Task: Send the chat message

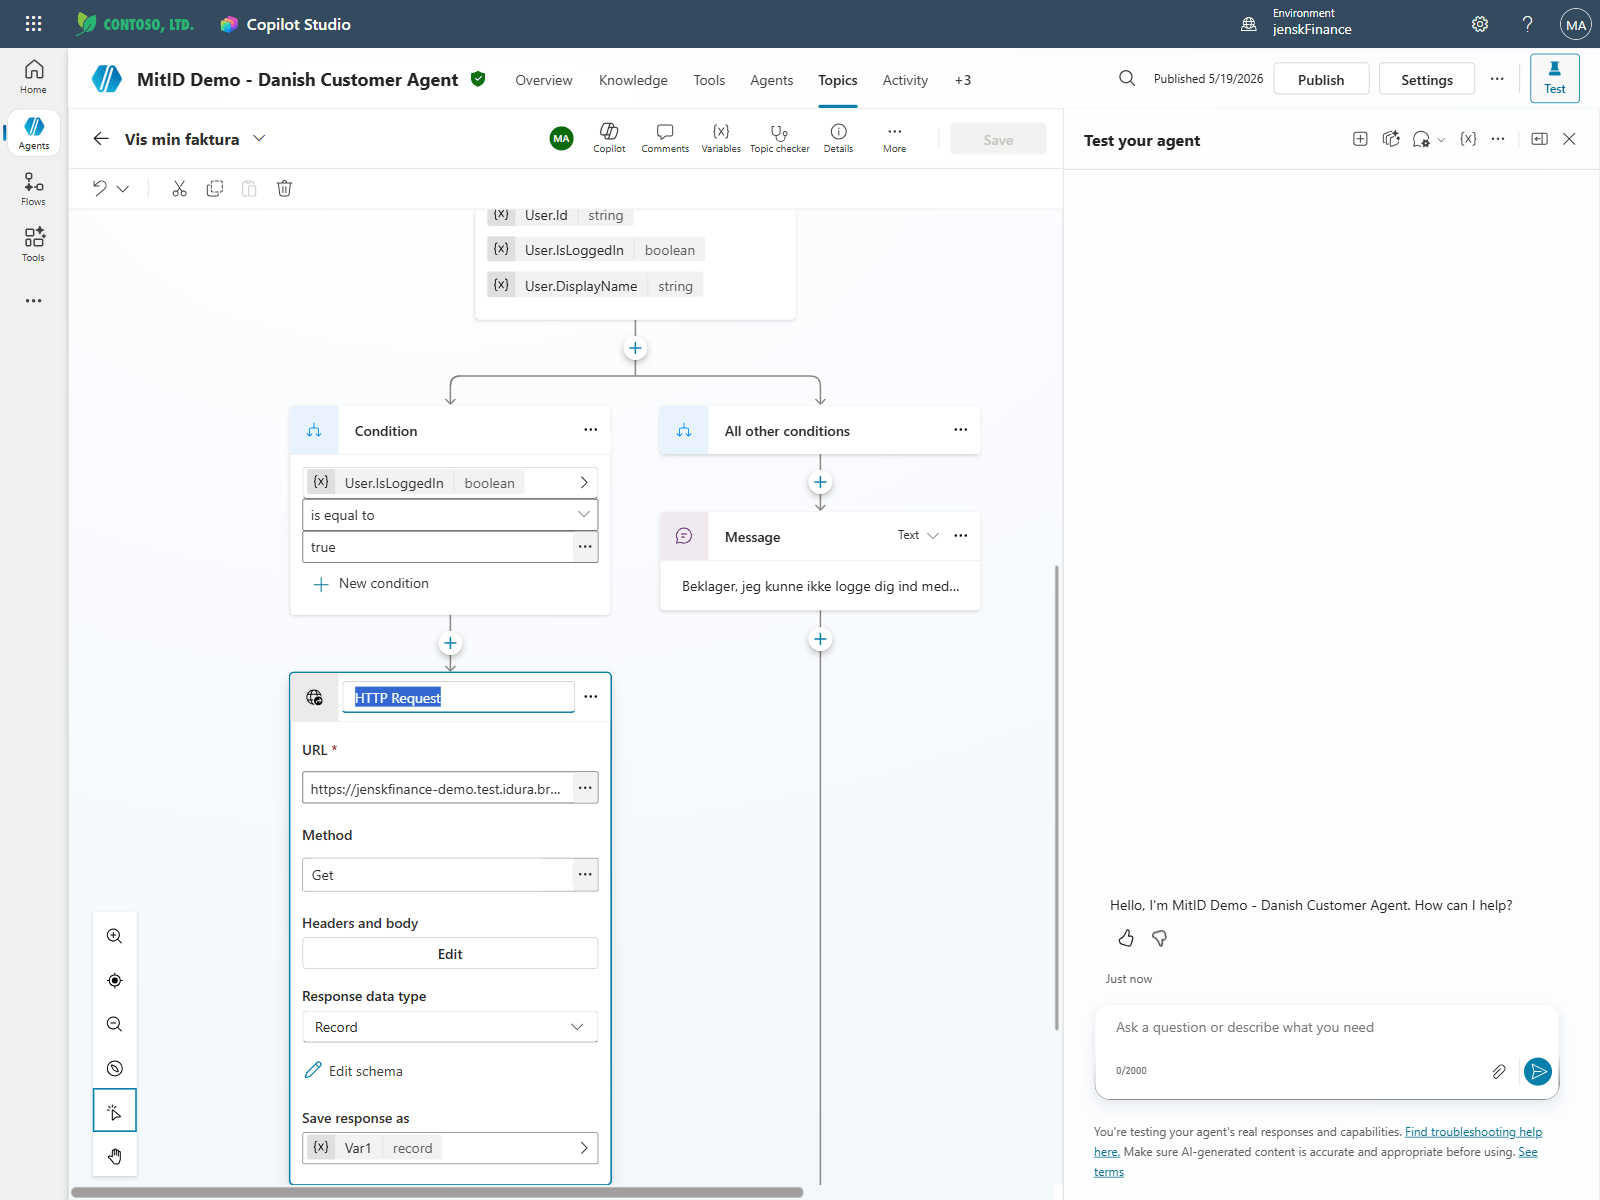Action: 1538,1071
